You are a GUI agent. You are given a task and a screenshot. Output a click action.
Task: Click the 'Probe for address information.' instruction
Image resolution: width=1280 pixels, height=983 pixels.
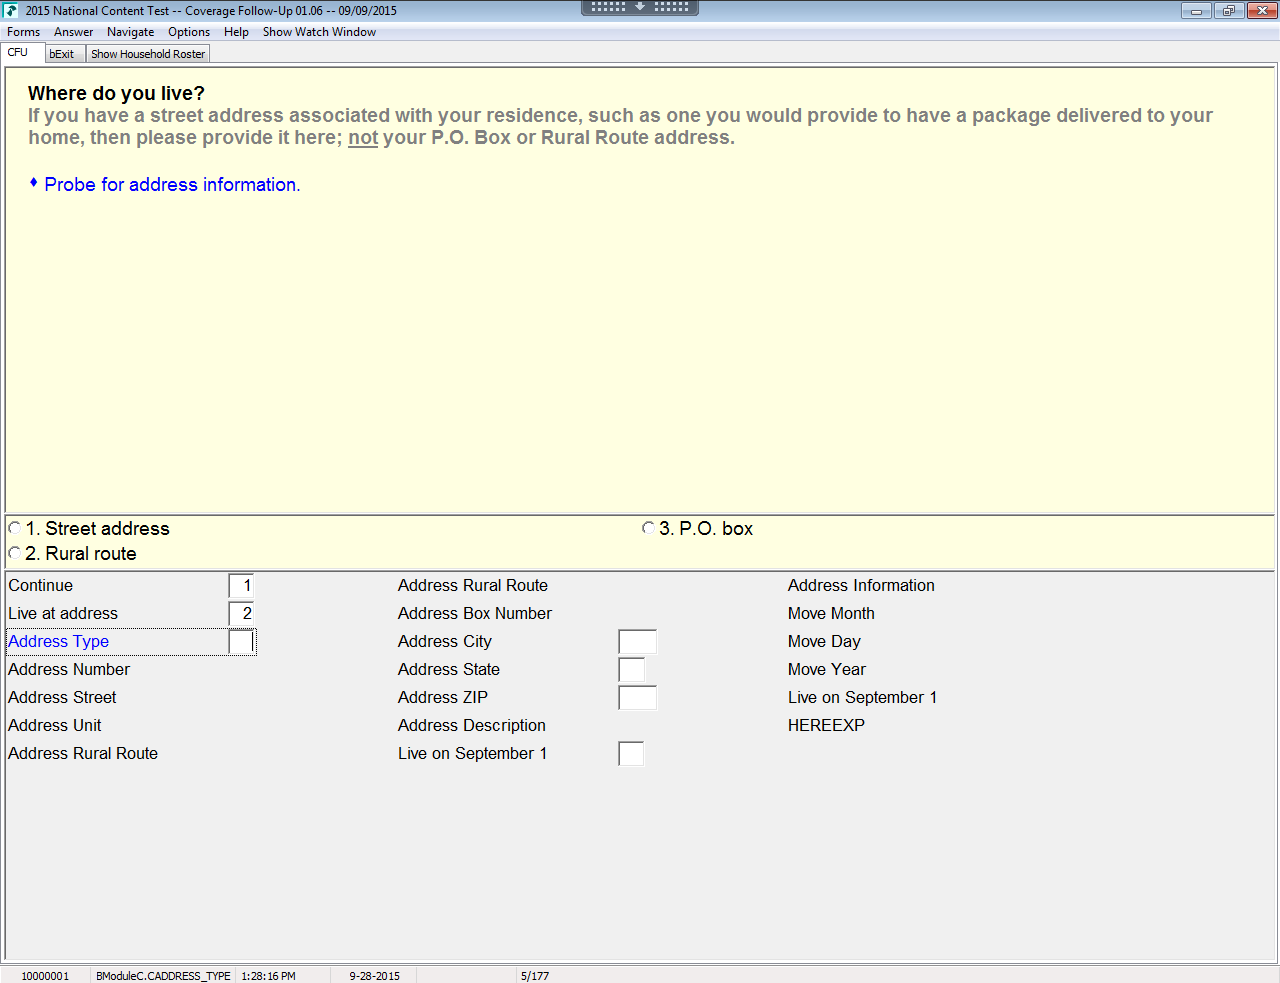click(172, 185)
